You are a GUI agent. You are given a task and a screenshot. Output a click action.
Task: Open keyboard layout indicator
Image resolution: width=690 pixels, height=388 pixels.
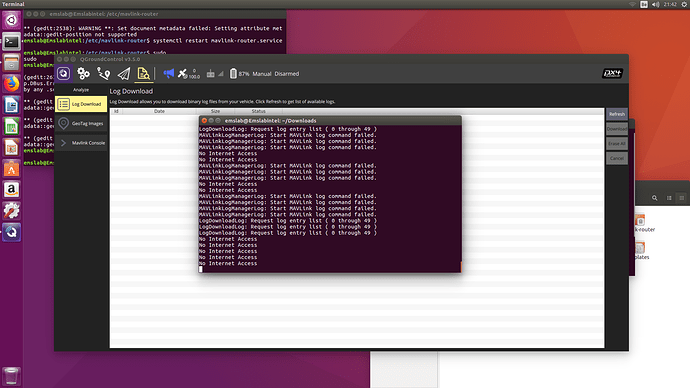point(644,4)
